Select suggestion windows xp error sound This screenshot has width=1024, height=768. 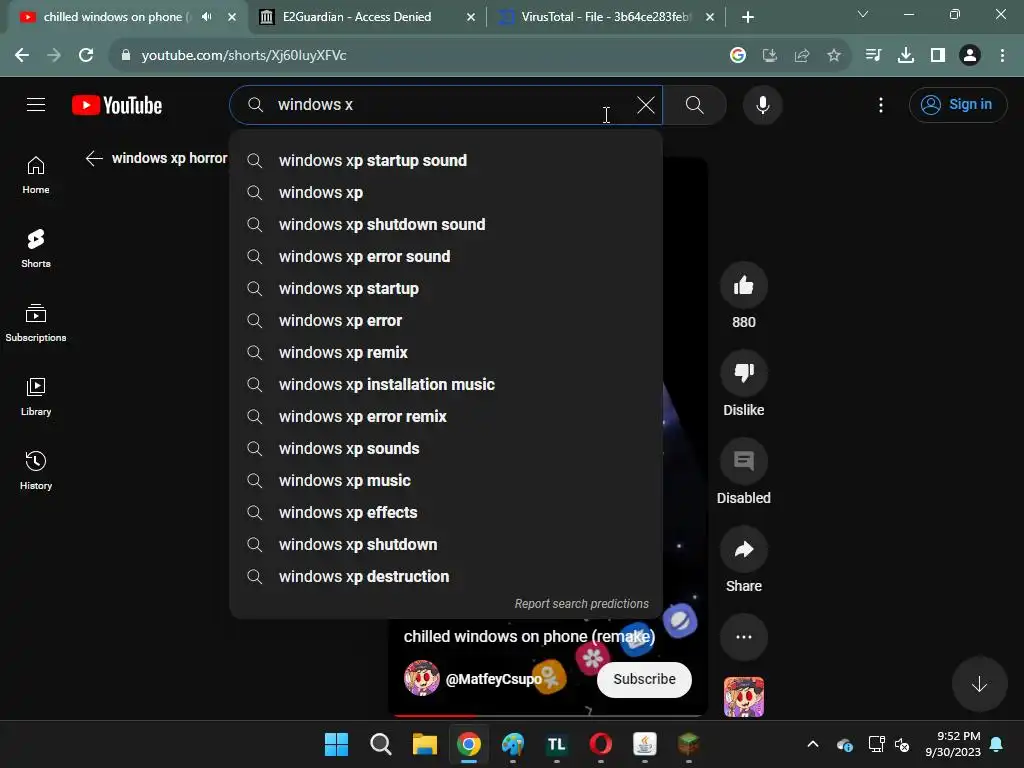click(446, 257)
